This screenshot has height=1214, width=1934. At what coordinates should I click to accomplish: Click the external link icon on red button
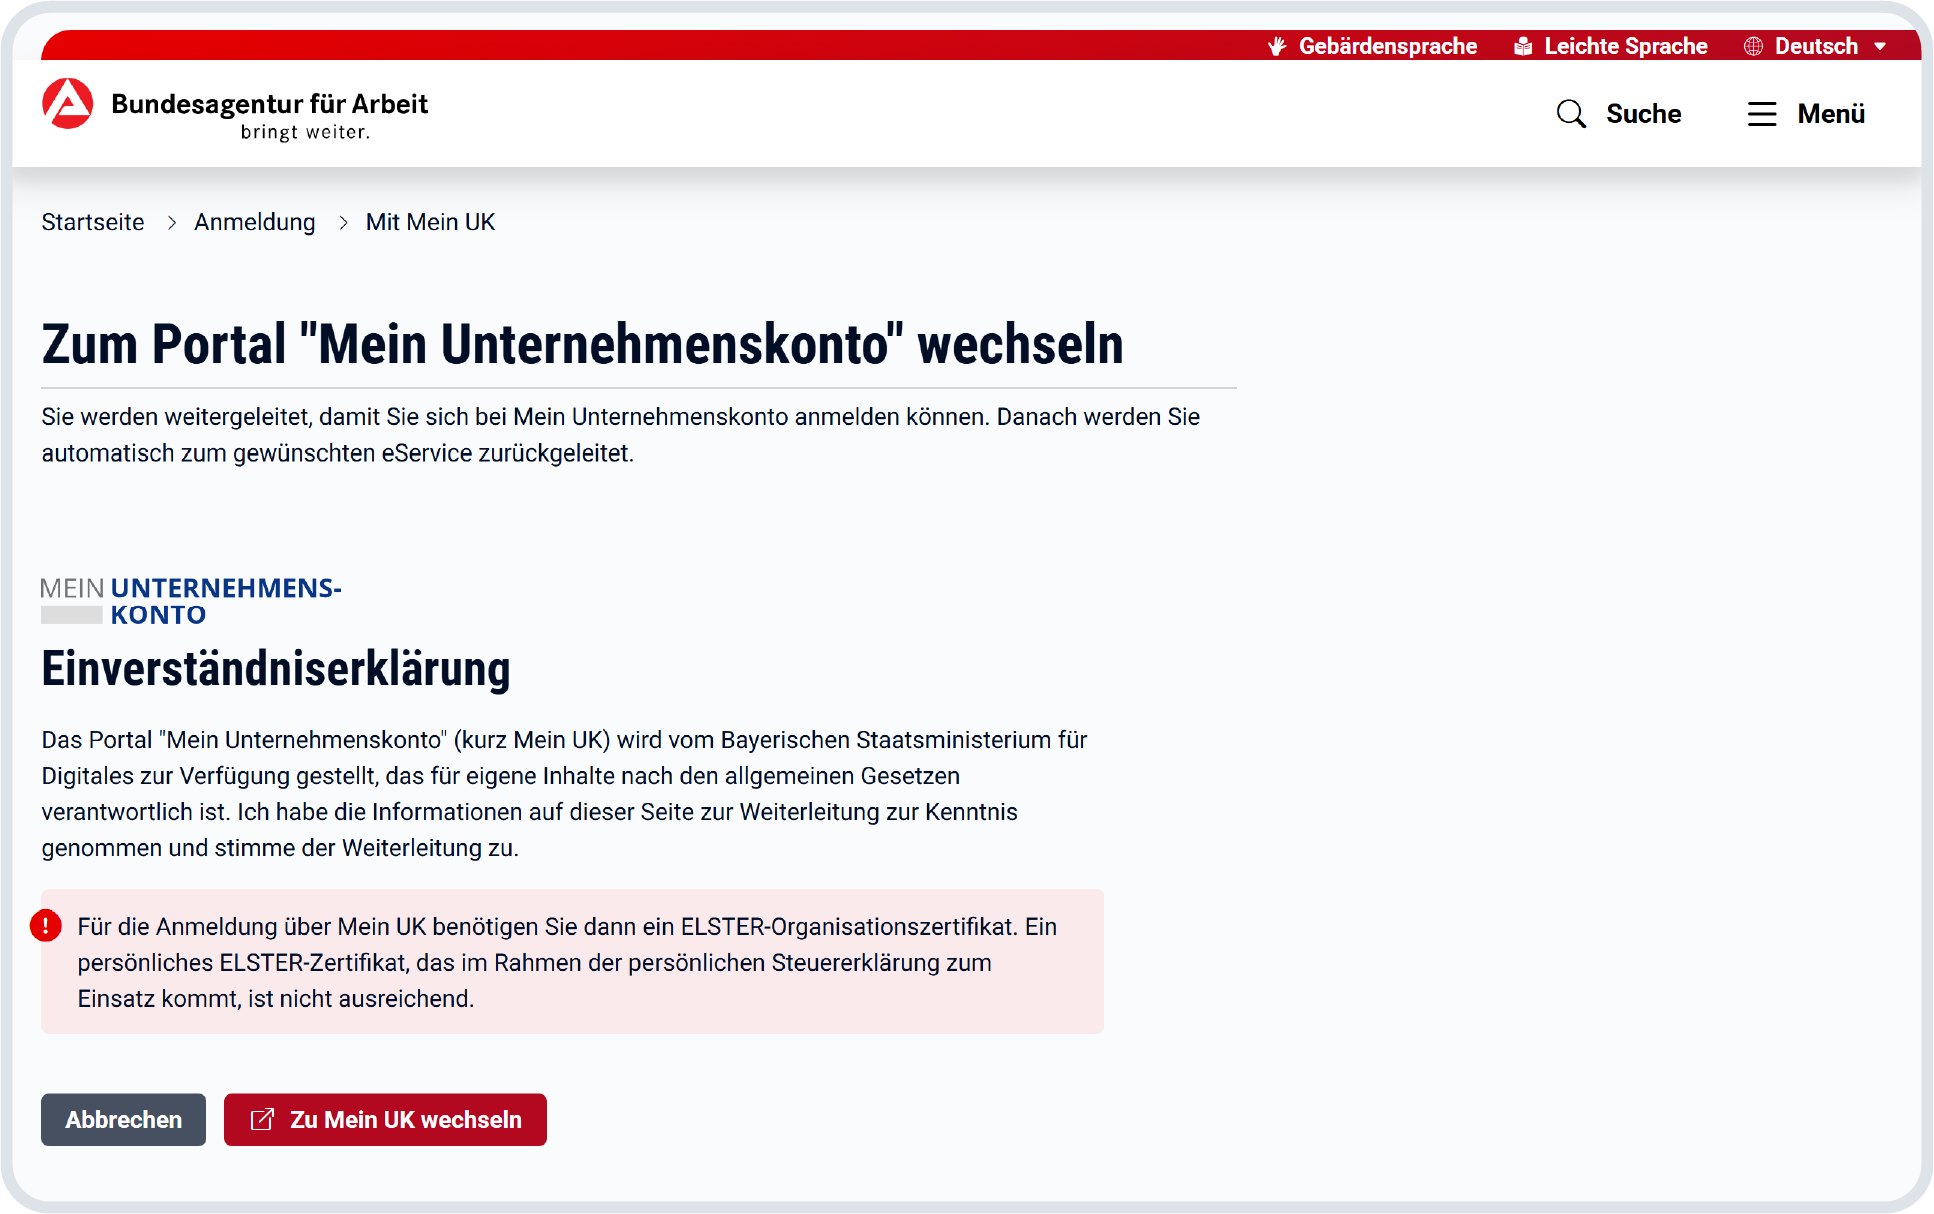tap(263, 1119)
